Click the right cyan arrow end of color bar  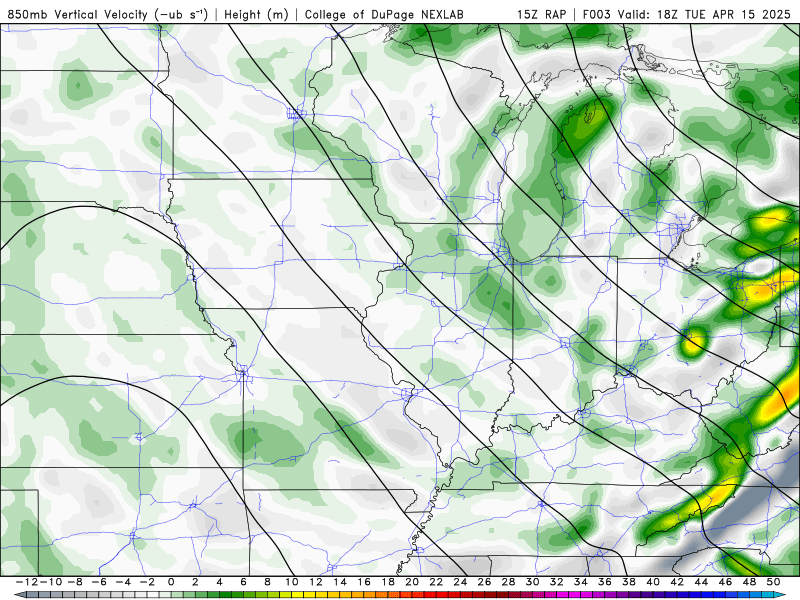click(781, 595)
